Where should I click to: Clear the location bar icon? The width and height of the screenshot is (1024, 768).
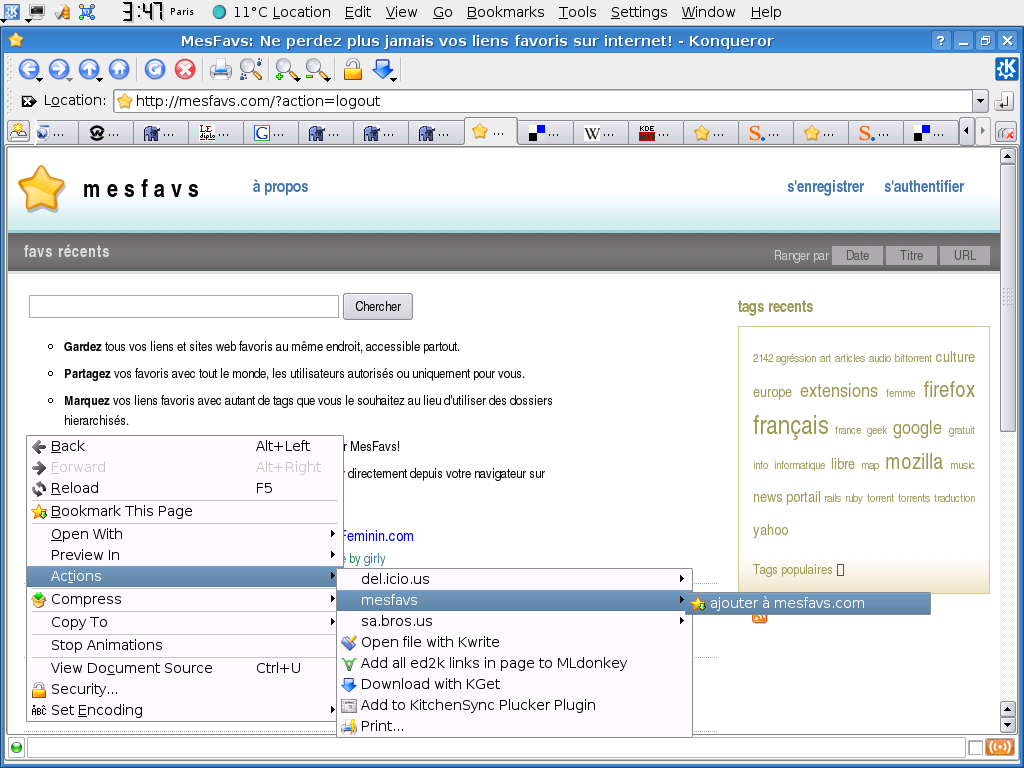[x=29, y=101]
